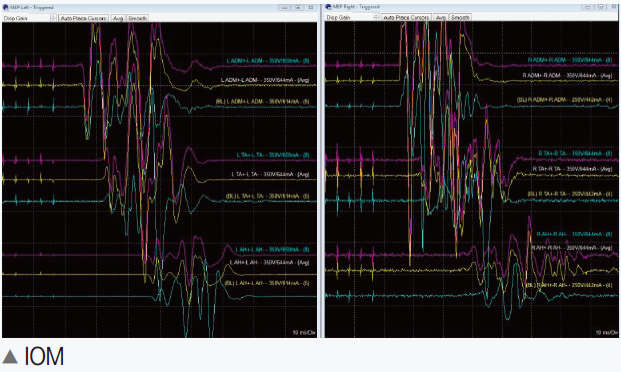Minimize the MEP Right window

pyautogui.click(x=587, y=7)
